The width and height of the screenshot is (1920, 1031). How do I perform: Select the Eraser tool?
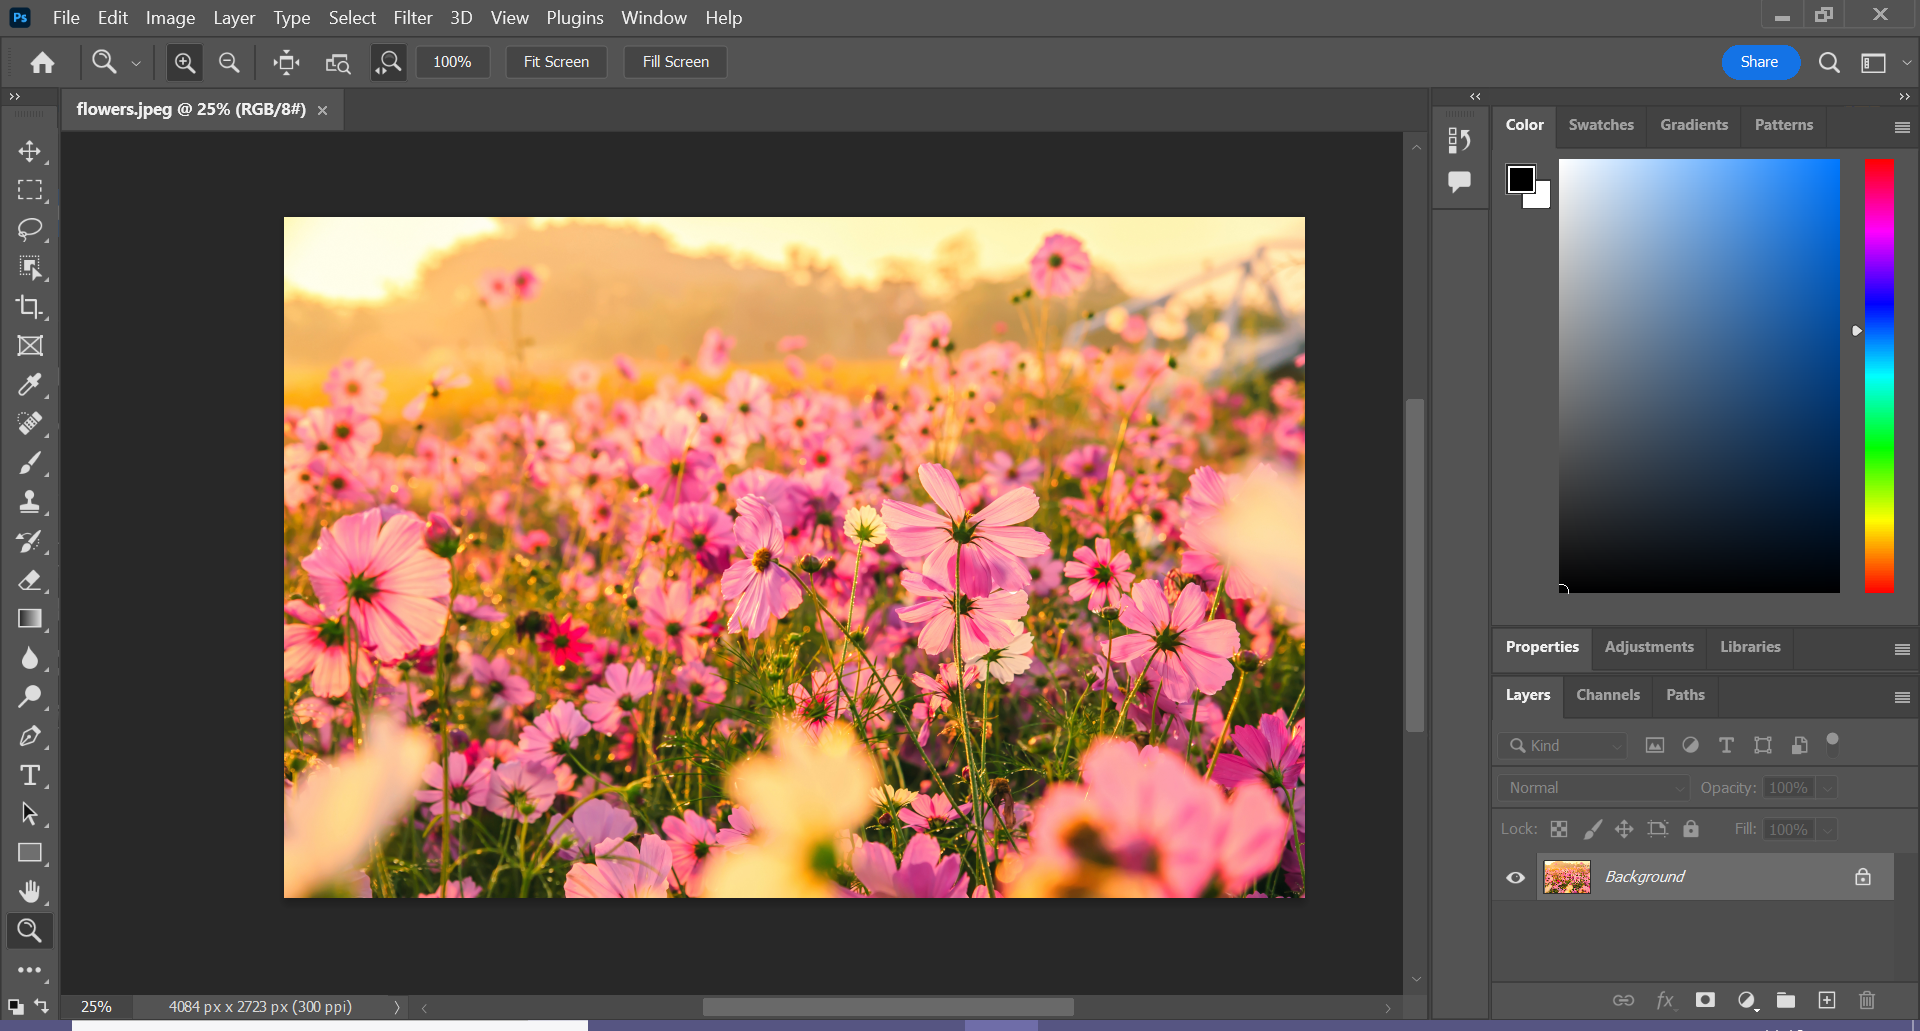pyautogui.click(x=30, y=580)
